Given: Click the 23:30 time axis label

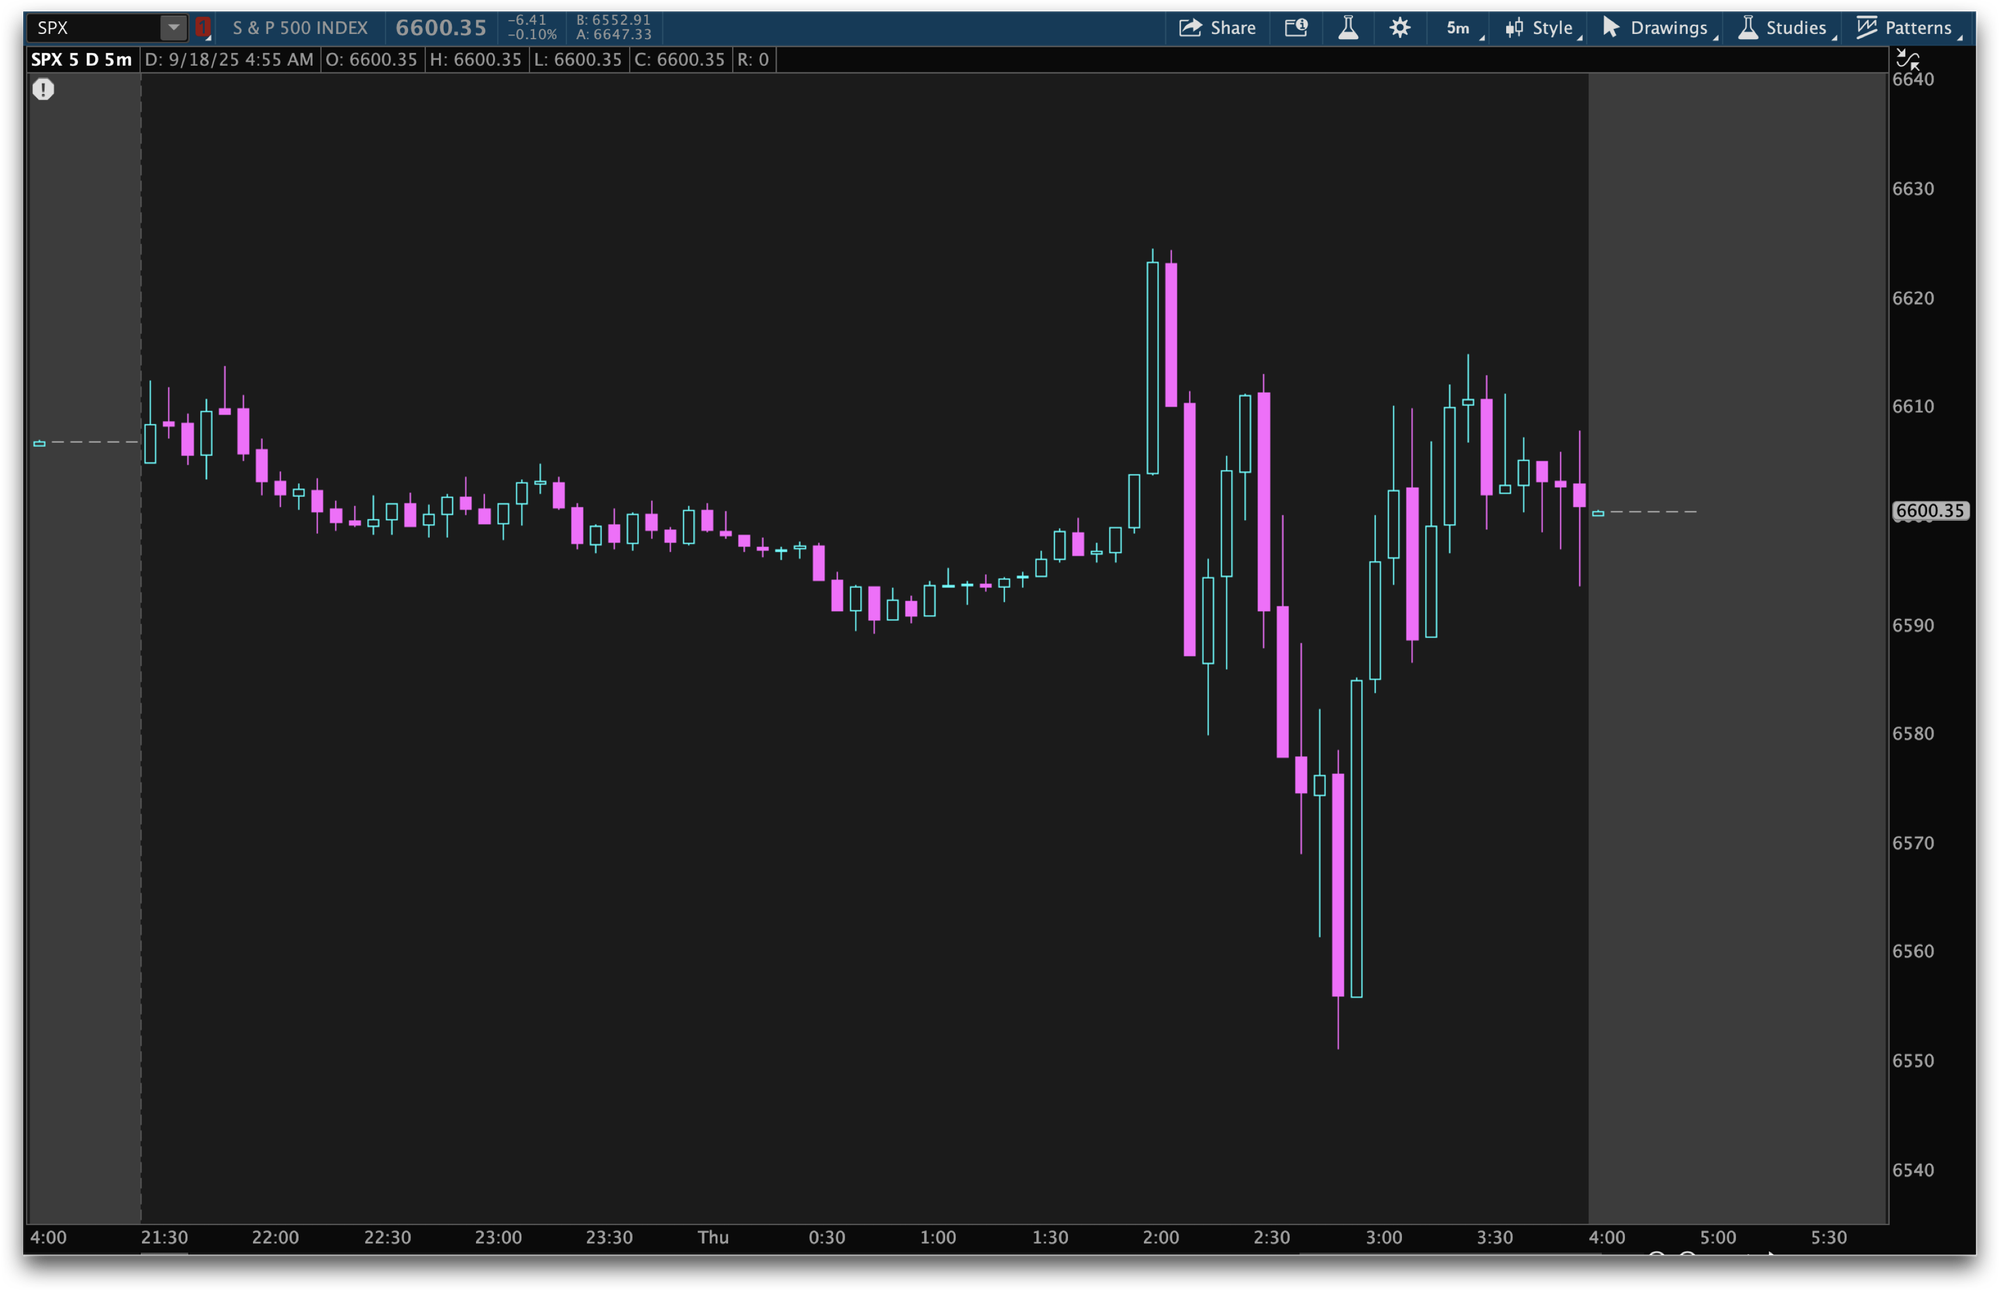Looking at the screenshot, I should (609, 1237).
